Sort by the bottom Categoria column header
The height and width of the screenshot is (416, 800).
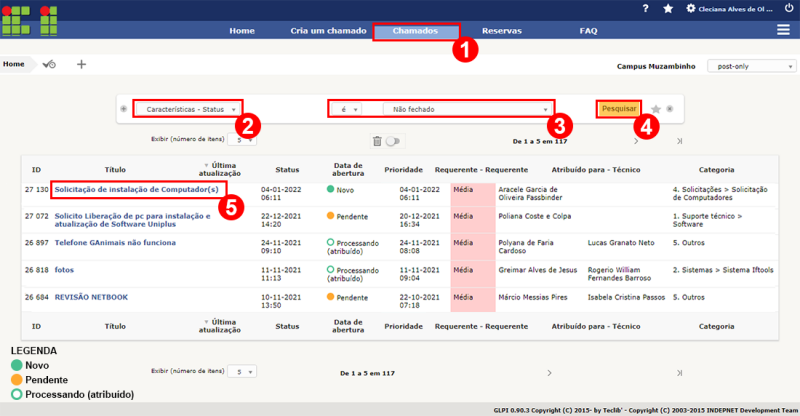(716, 326)
